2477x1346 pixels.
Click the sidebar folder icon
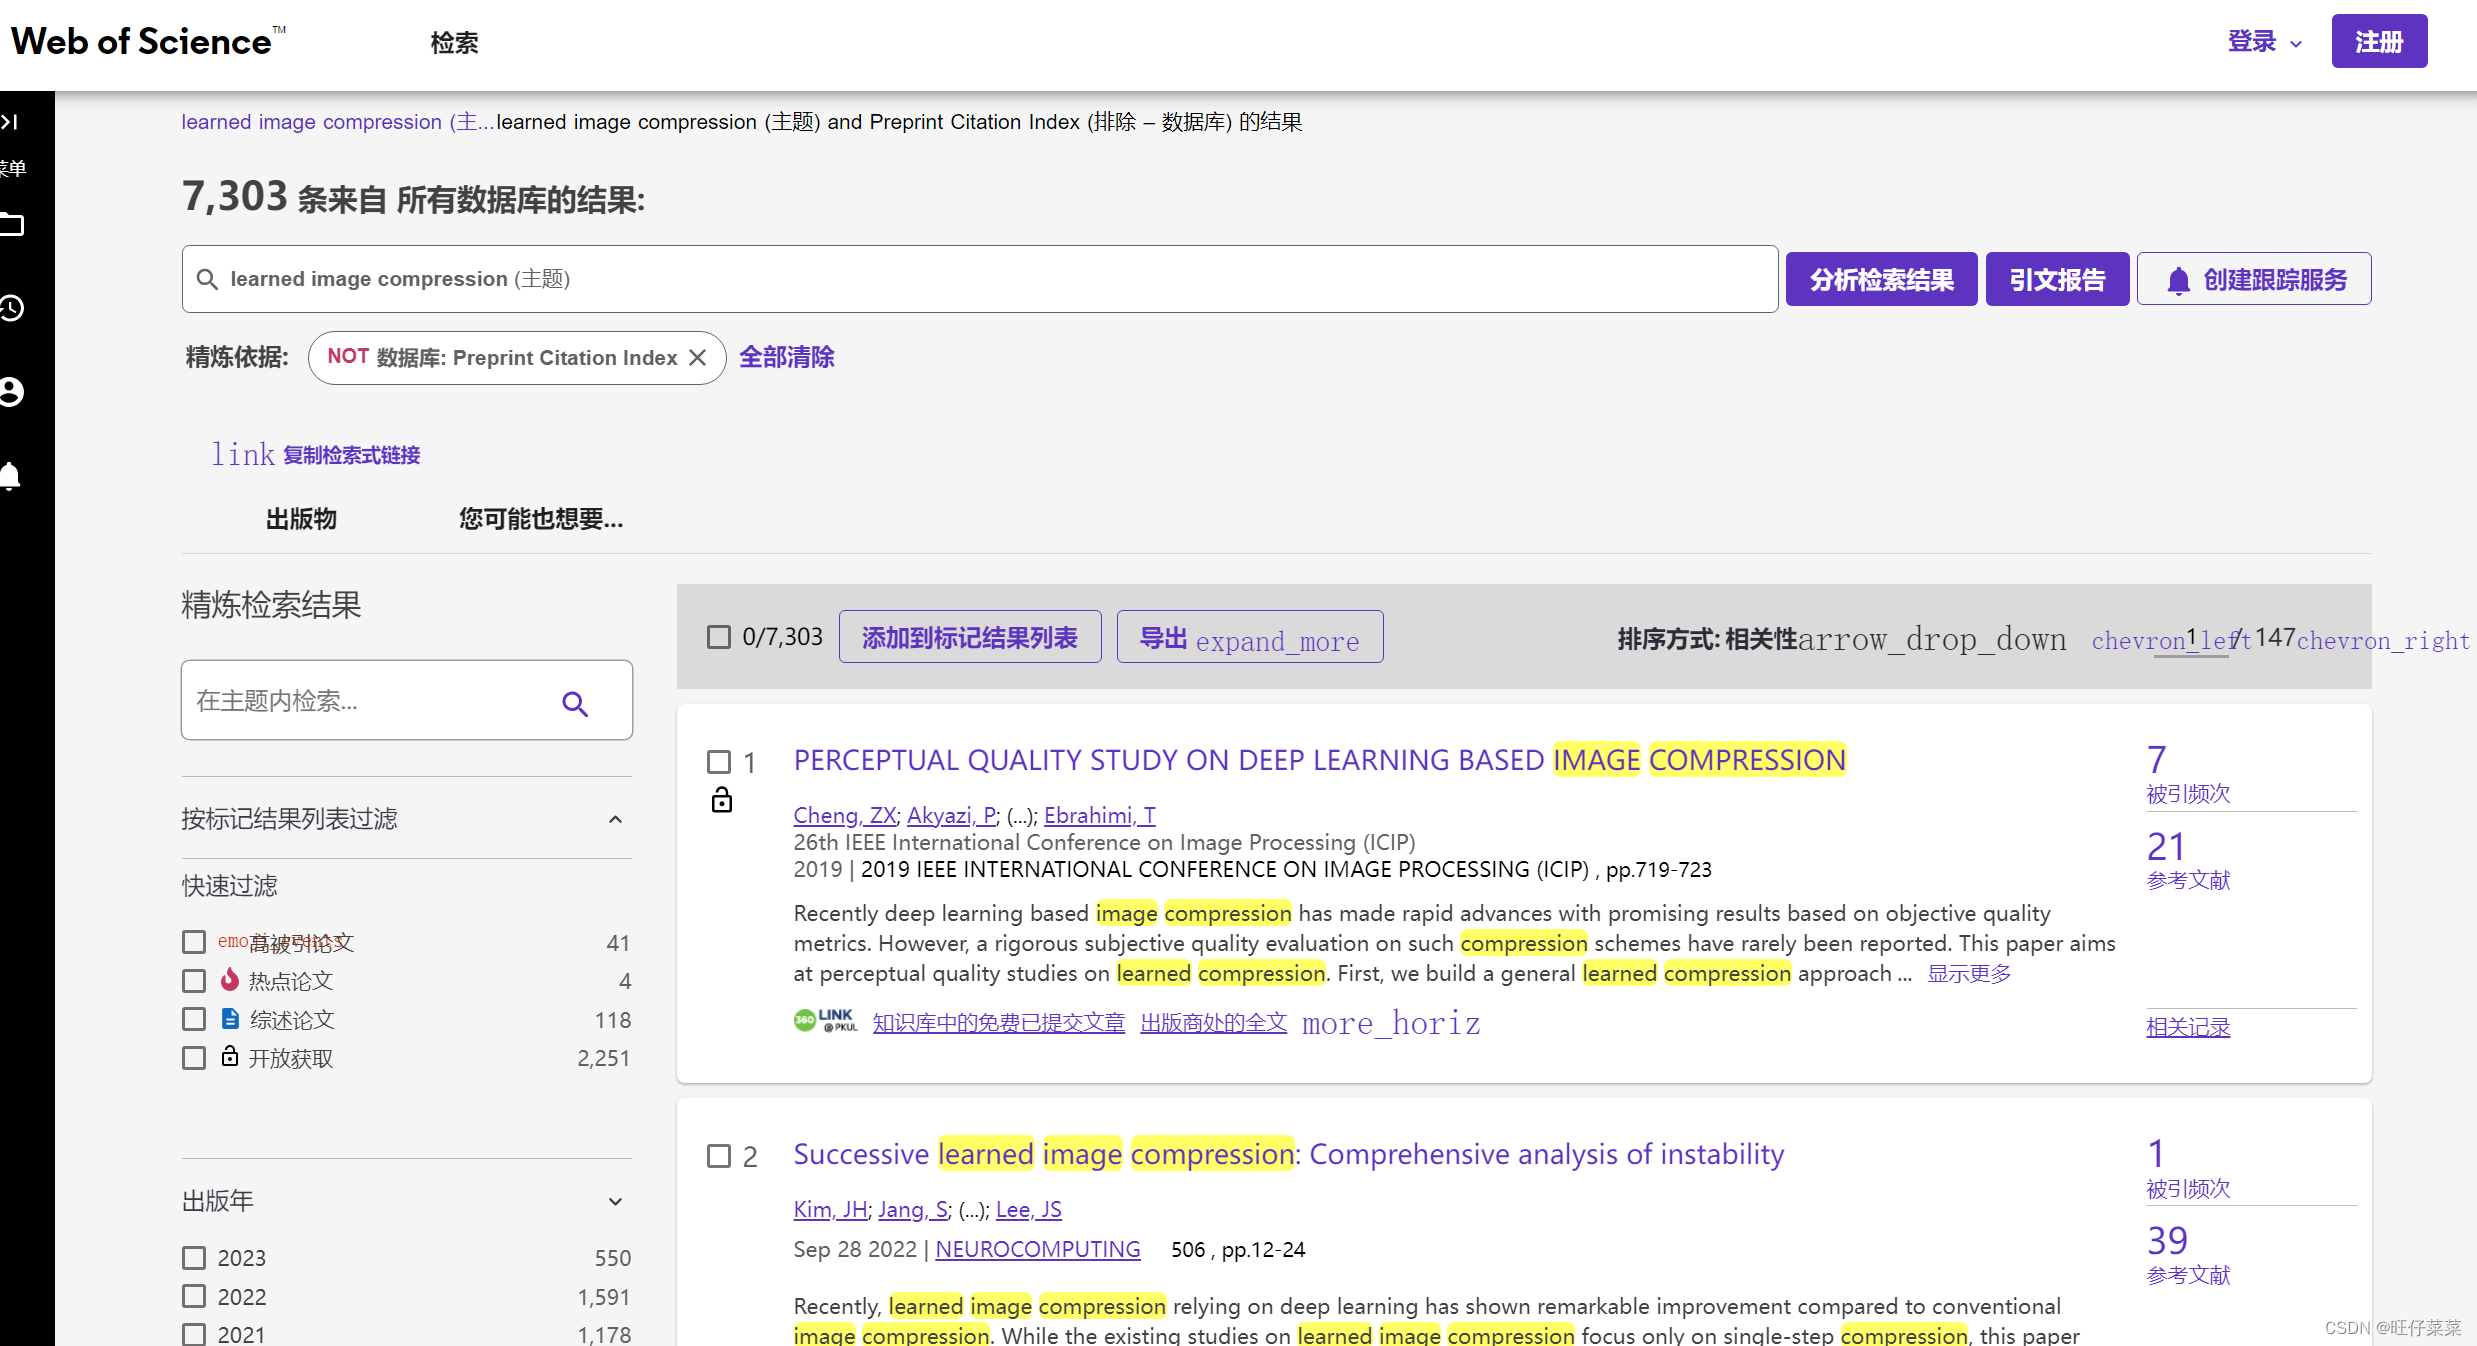click(x=12, y=225)
